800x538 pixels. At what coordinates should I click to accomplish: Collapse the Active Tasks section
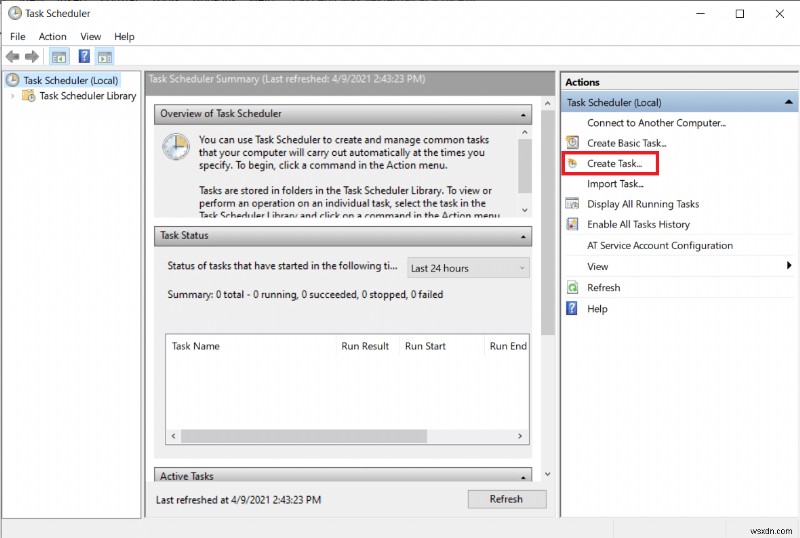click(x=523, y=477)
